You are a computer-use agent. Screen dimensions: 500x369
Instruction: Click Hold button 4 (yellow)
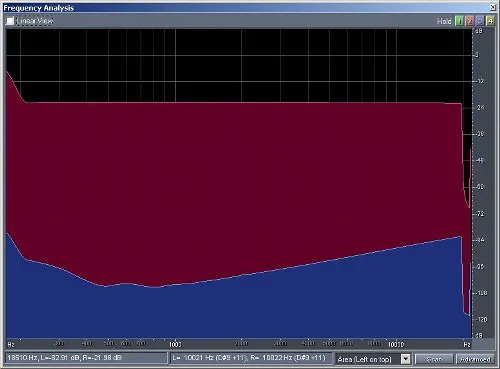click(490, 21)
